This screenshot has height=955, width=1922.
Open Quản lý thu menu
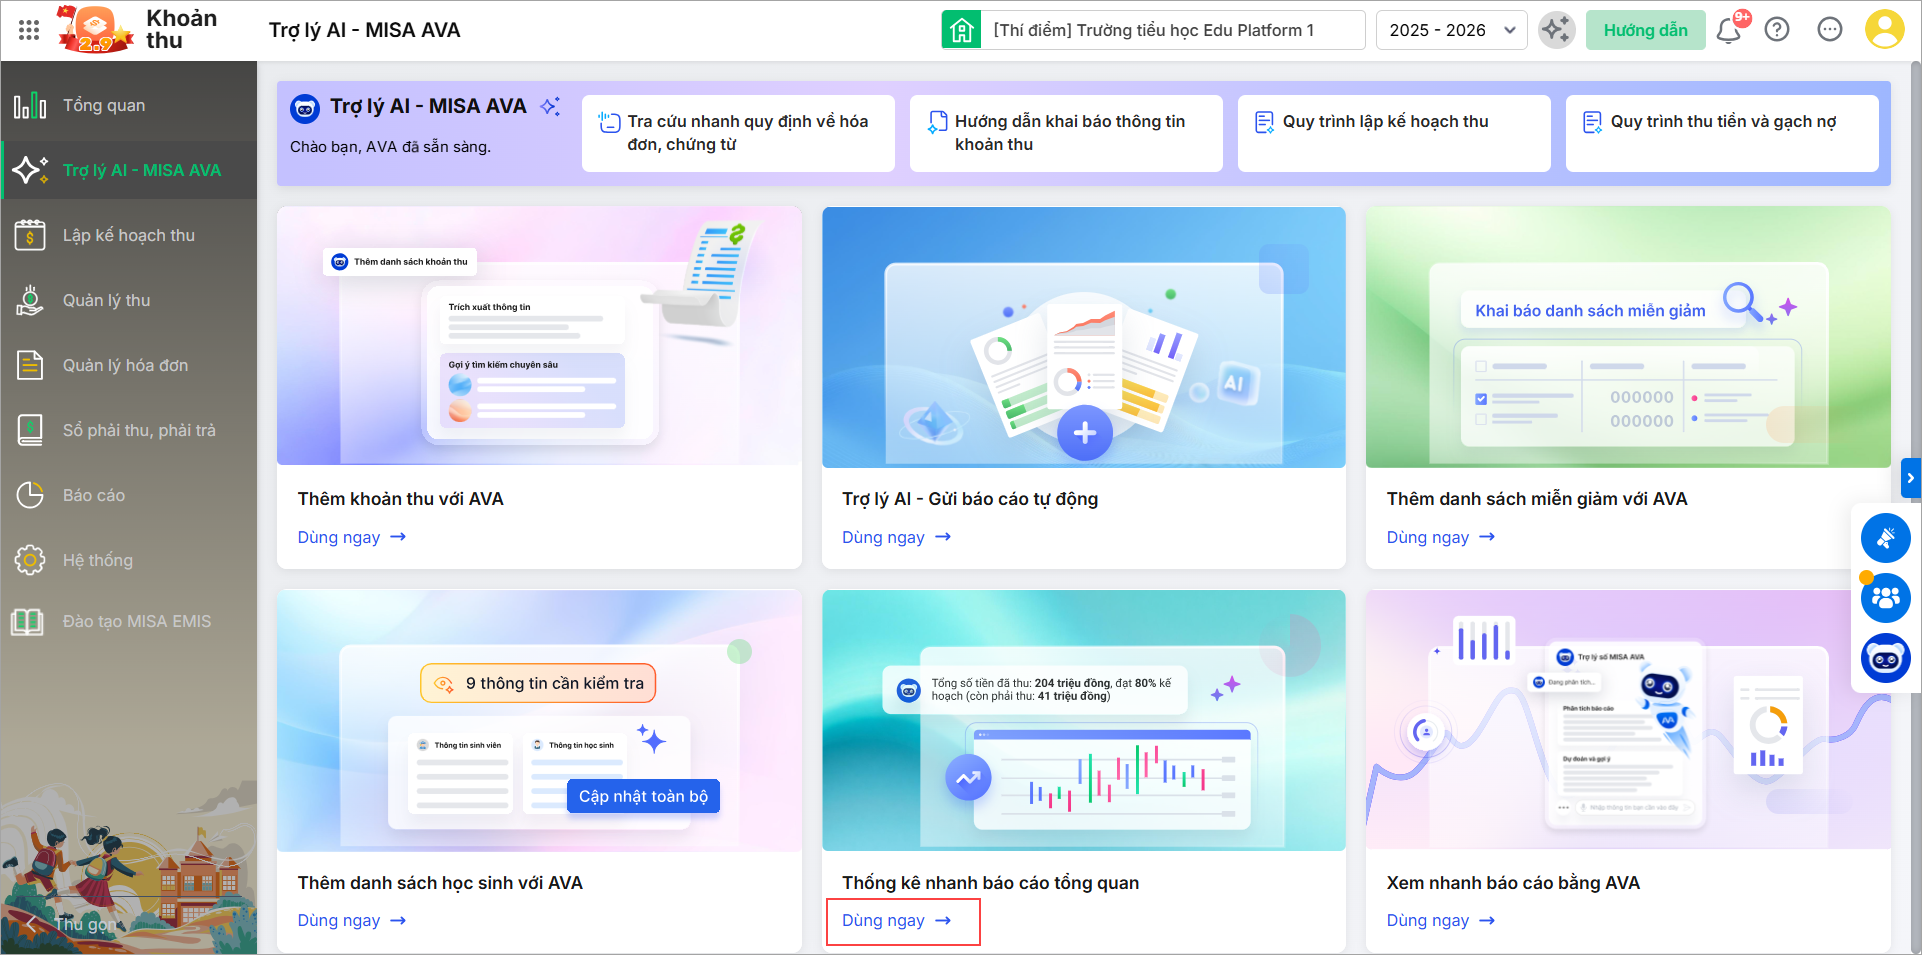click(129, 300)
